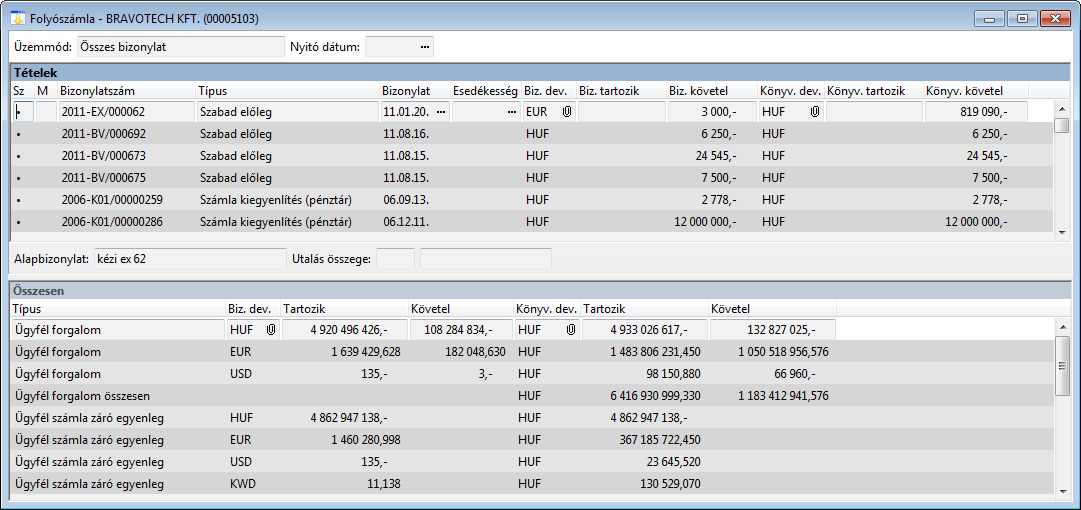Click the down arrow of the Tételek scrollbar
Screen dimensions: 1081x510
(1062, 233)
